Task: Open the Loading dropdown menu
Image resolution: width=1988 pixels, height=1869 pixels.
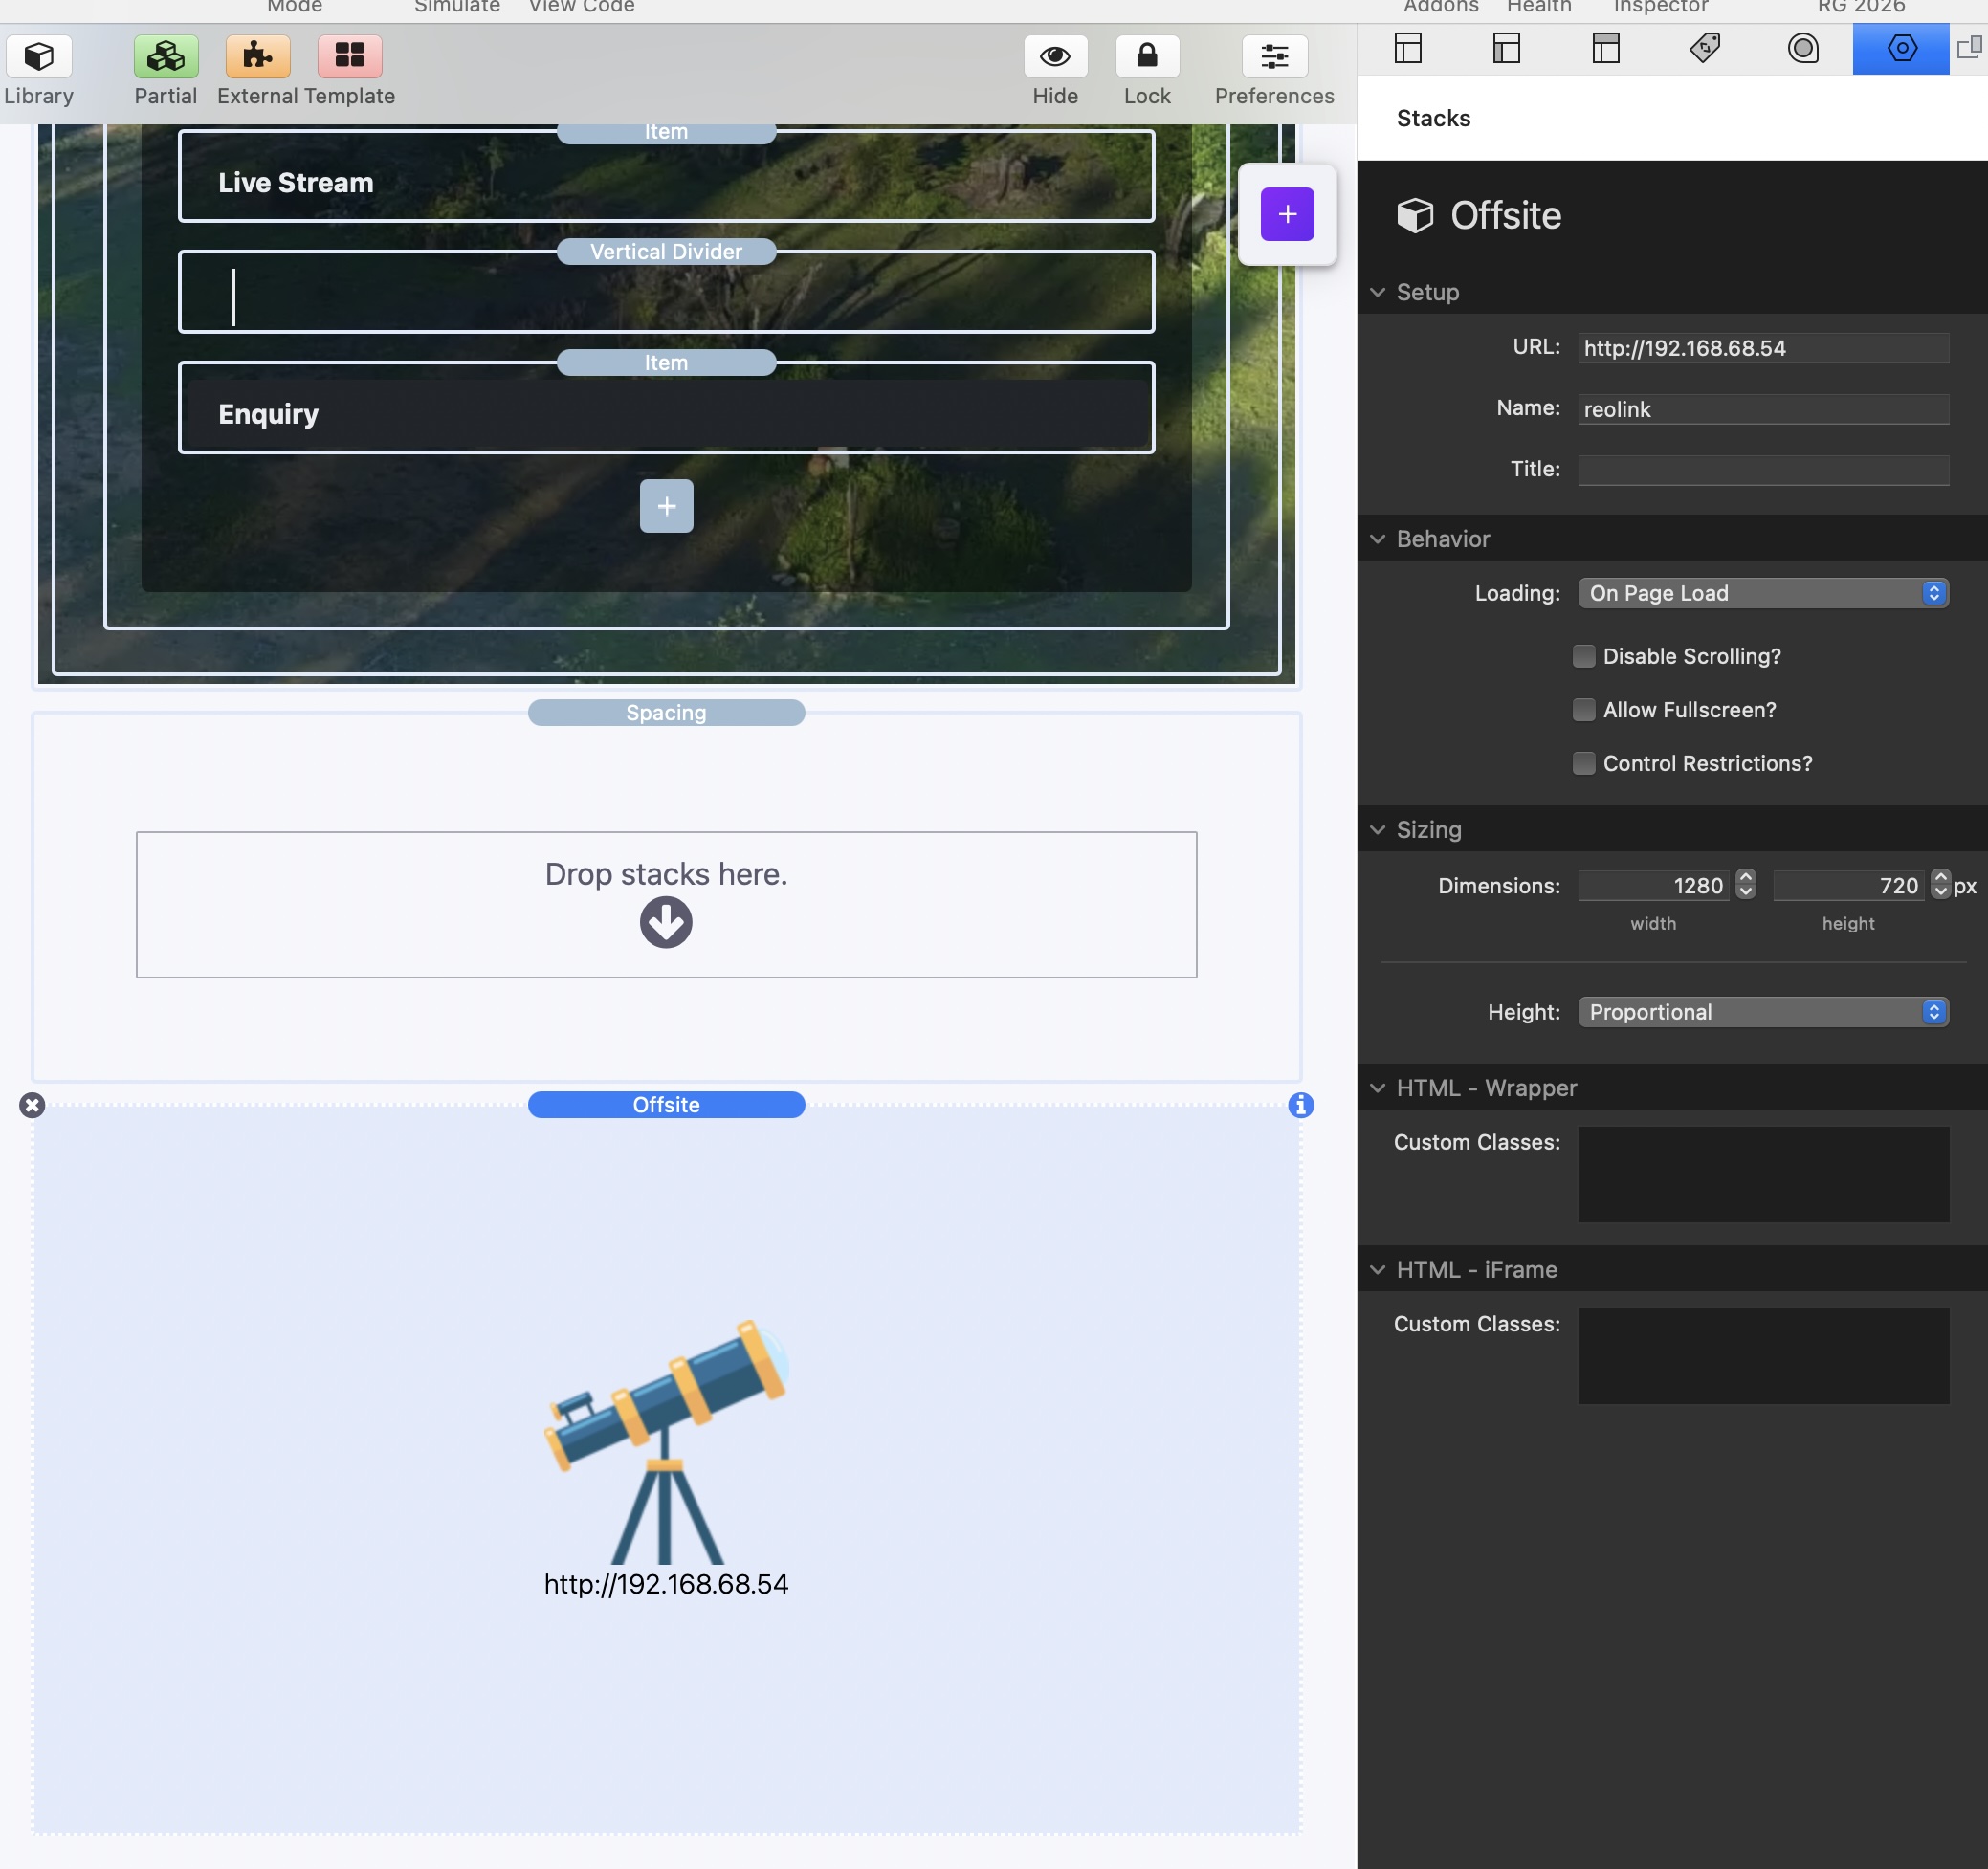Action: 1762,593
